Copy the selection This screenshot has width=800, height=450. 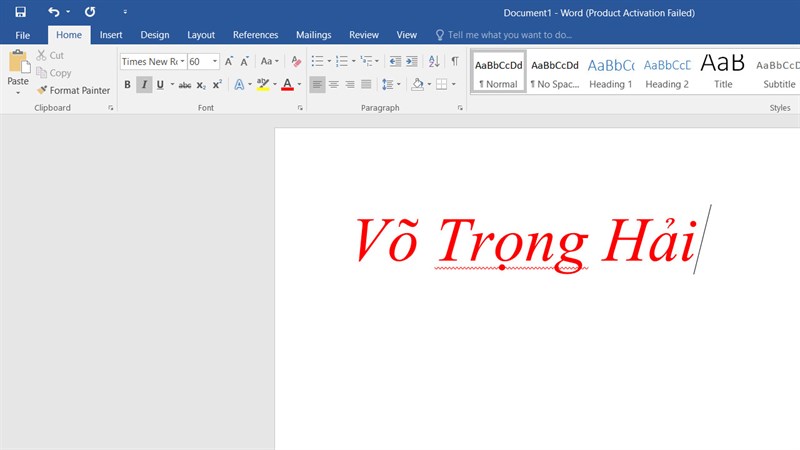tap(54, 73)
